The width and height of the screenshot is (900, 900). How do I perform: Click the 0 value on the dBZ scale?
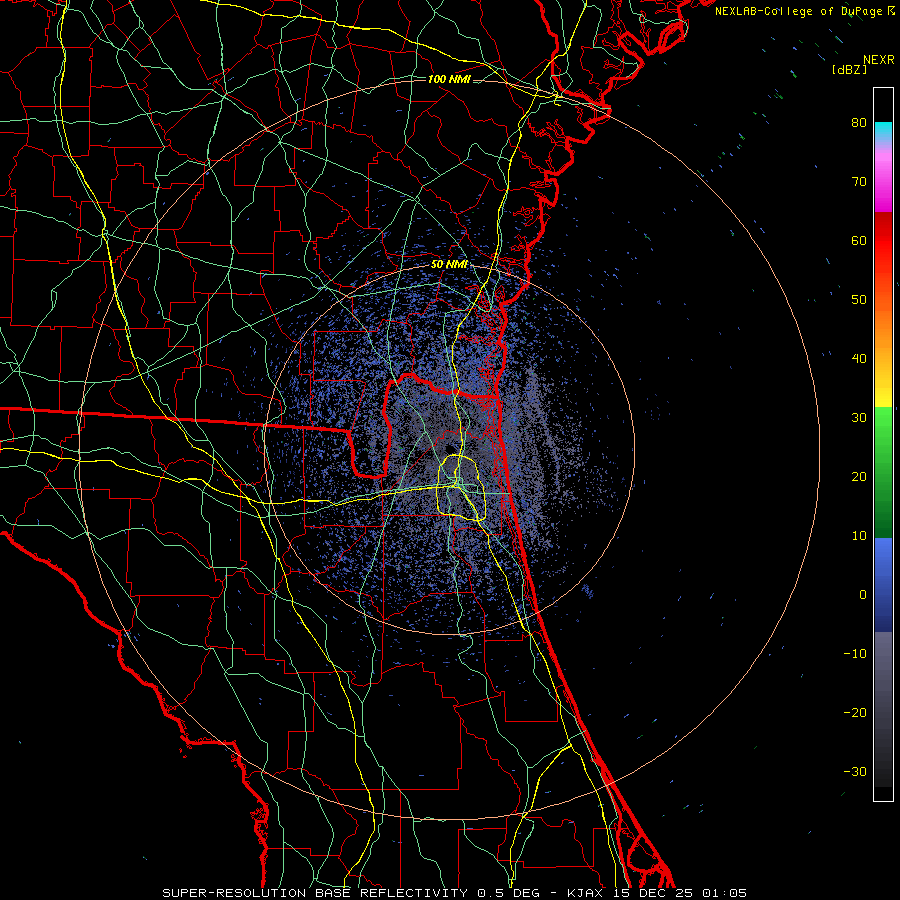click(x=863, y=595)
